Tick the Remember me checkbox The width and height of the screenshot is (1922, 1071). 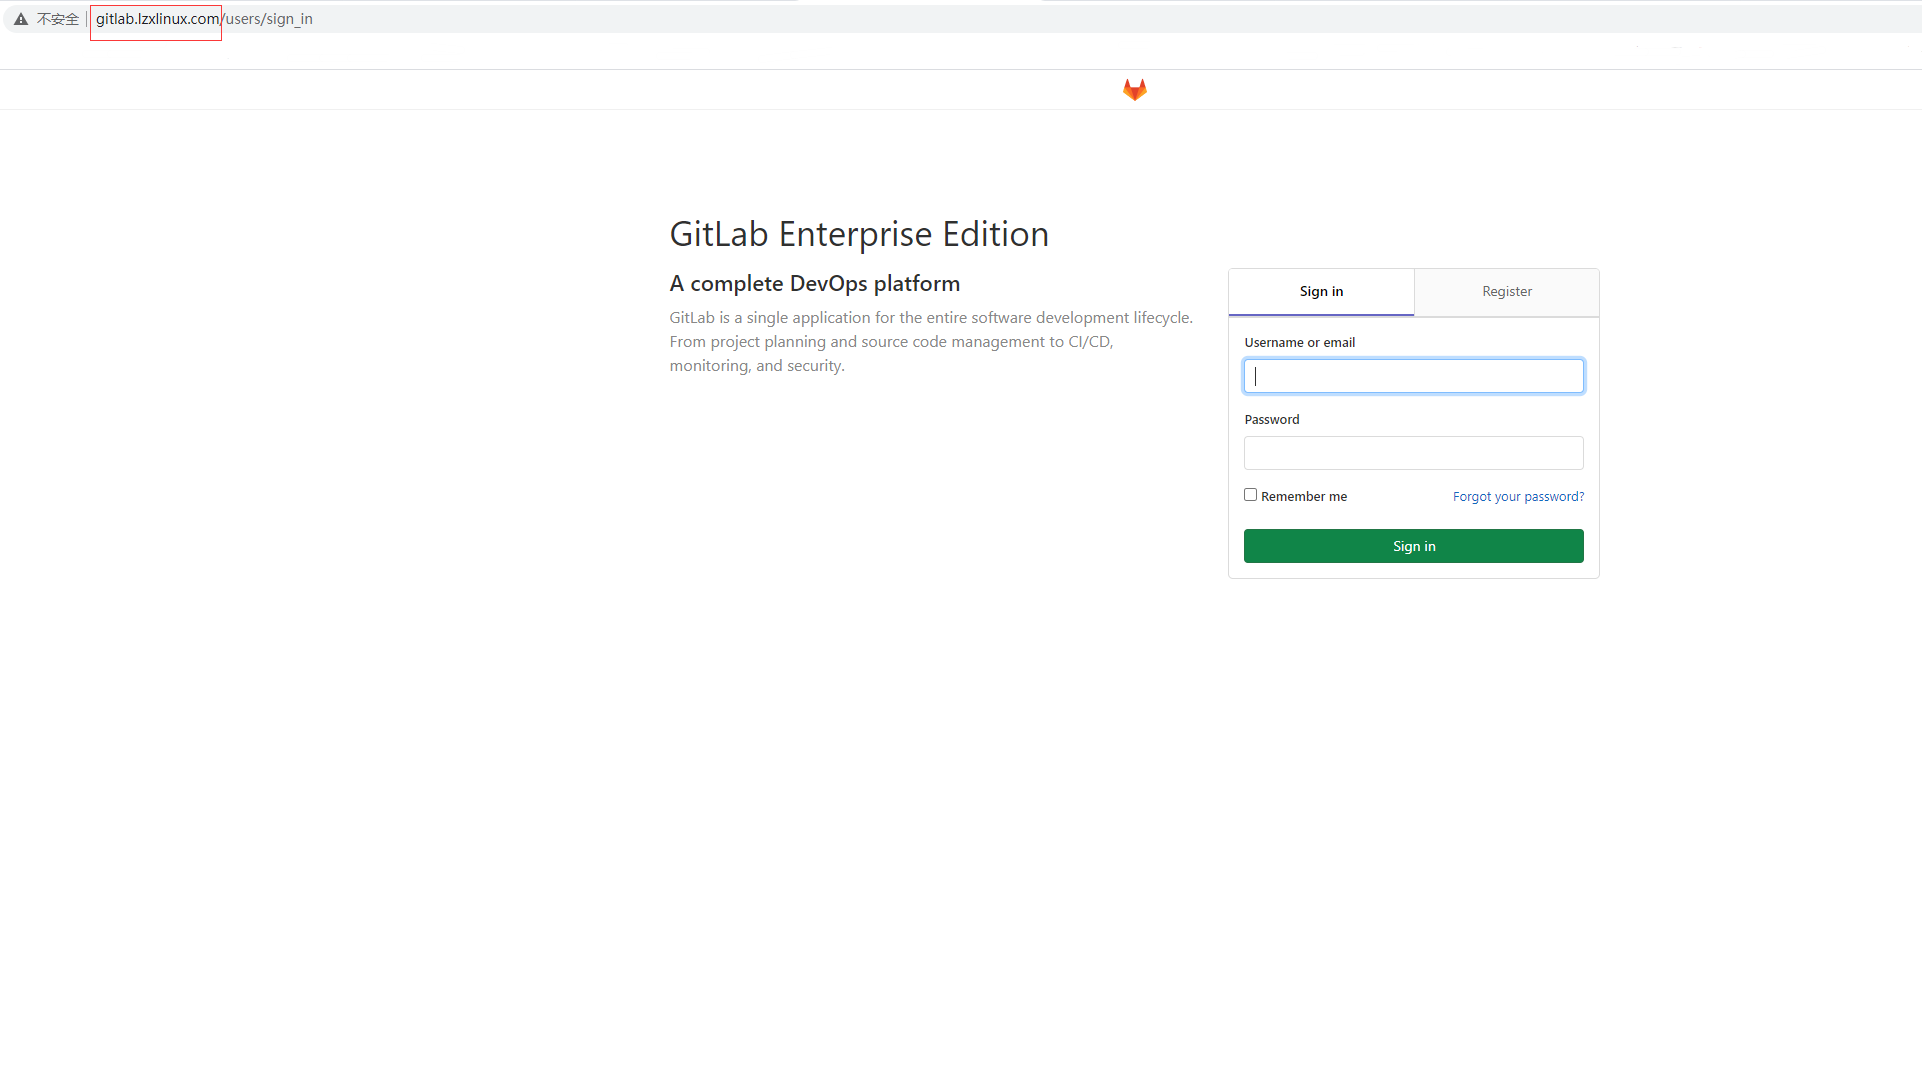1250,495
